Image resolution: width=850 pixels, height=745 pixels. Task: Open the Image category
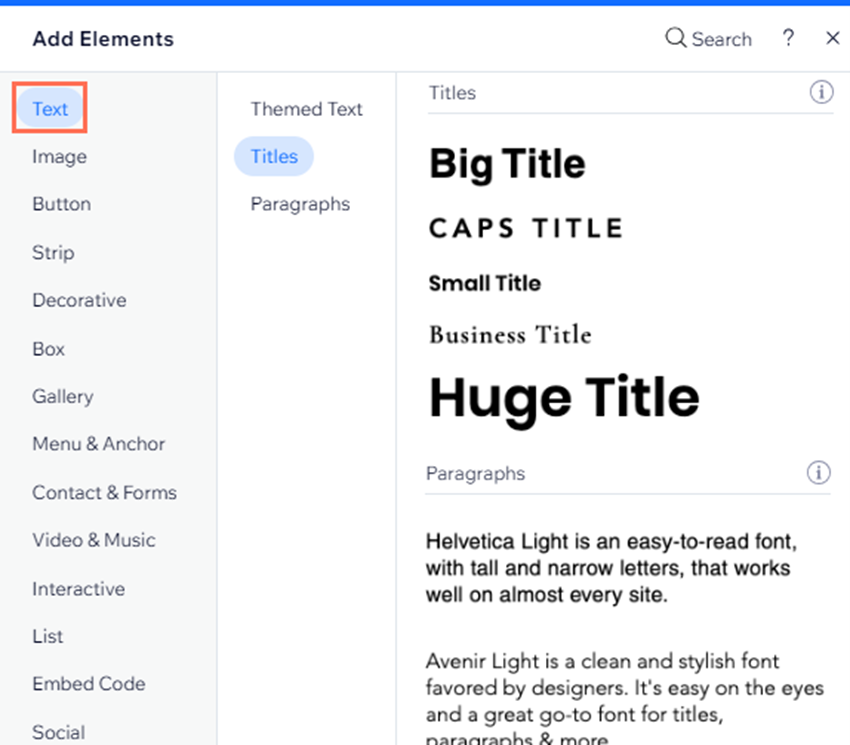[59, 157]
